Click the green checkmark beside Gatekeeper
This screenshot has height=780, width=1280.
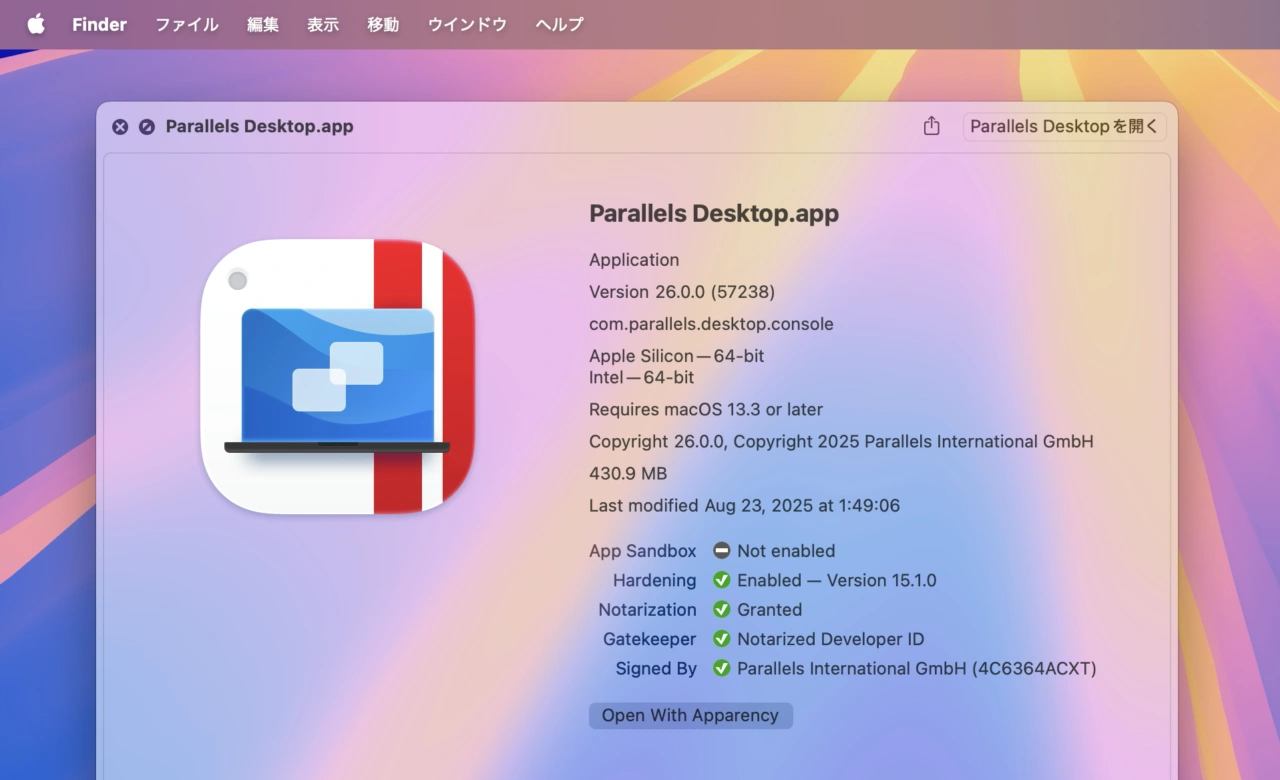click(x=722, y=639)
